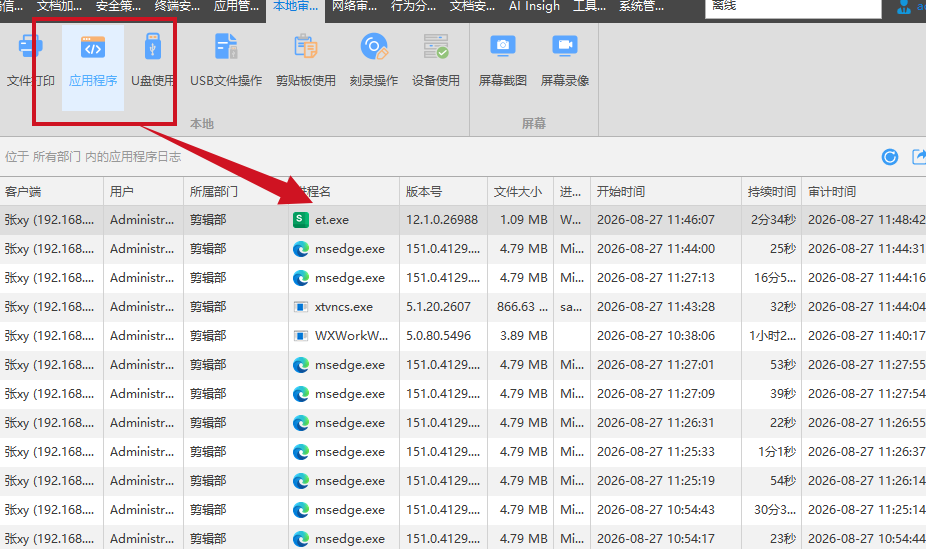The height and width of the screenshot is (549, 926).
Task: Click the Edge icon in the 11:27:13 row
Action: [301, 278]
